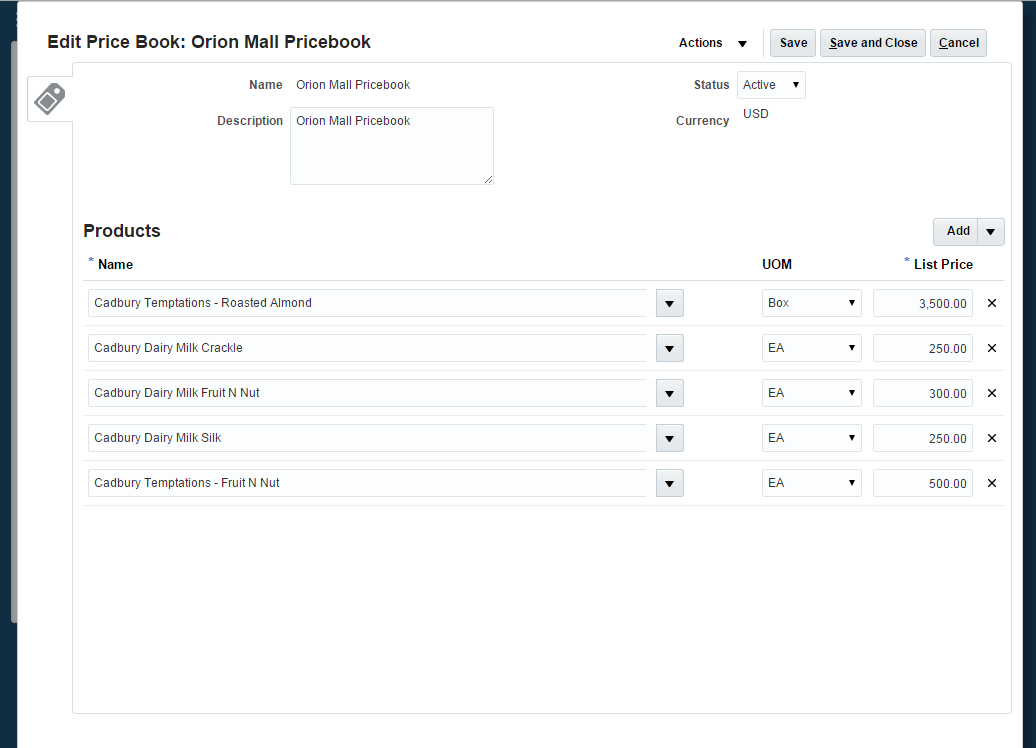Click Save and Close

pos(873,43)
